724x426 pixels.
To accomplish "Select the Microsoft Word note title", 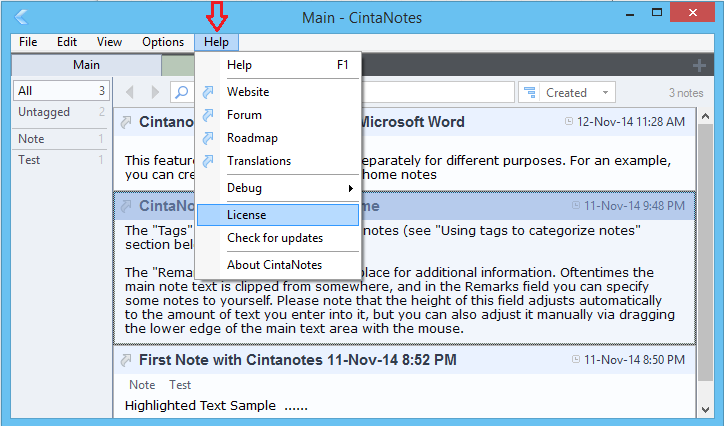I will [x=412, y=122].
